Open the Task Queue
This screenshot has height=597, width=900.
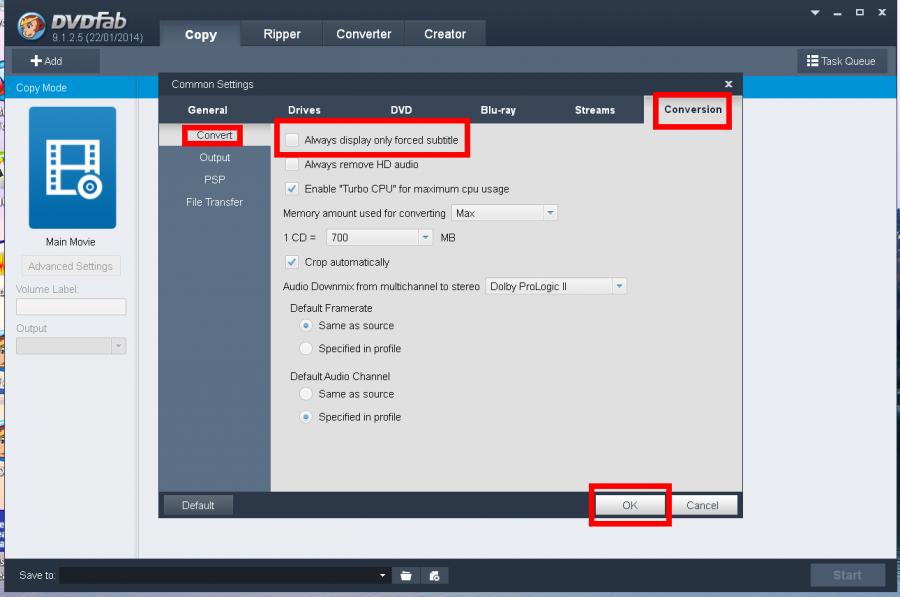tap(841, 61)
